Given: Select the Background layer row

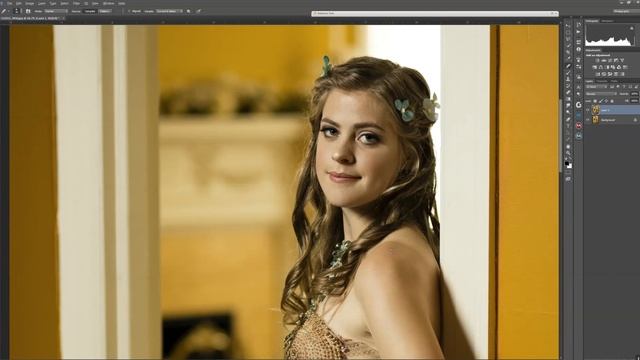Looking at the screenshot, I should coord(612,120).
